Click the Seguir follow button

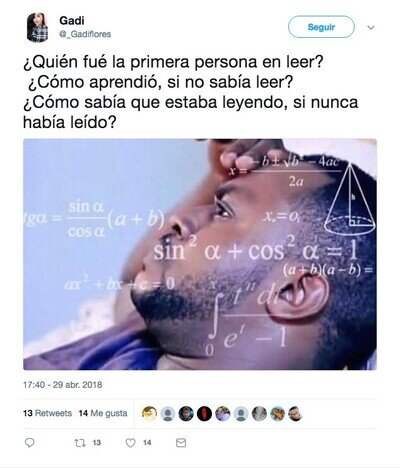pos(321,27)
